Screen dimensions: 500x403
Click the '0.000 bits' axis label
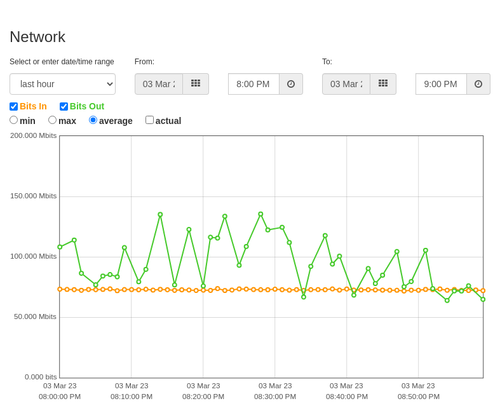point(41,377)
